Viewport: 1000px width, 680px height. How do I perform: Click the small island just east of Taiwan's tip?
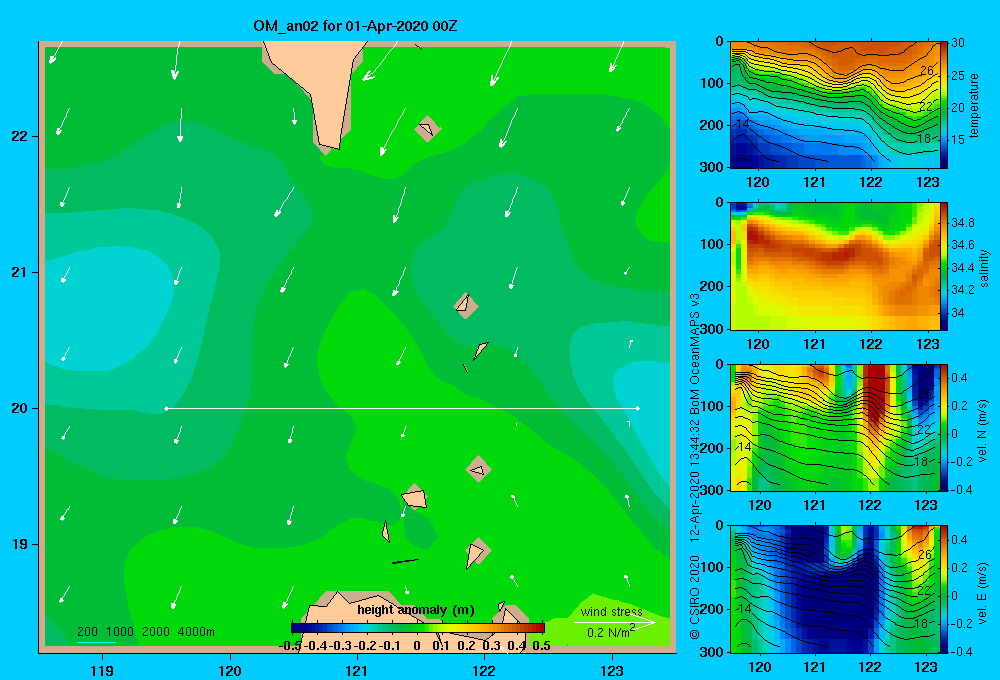(427, 129)
